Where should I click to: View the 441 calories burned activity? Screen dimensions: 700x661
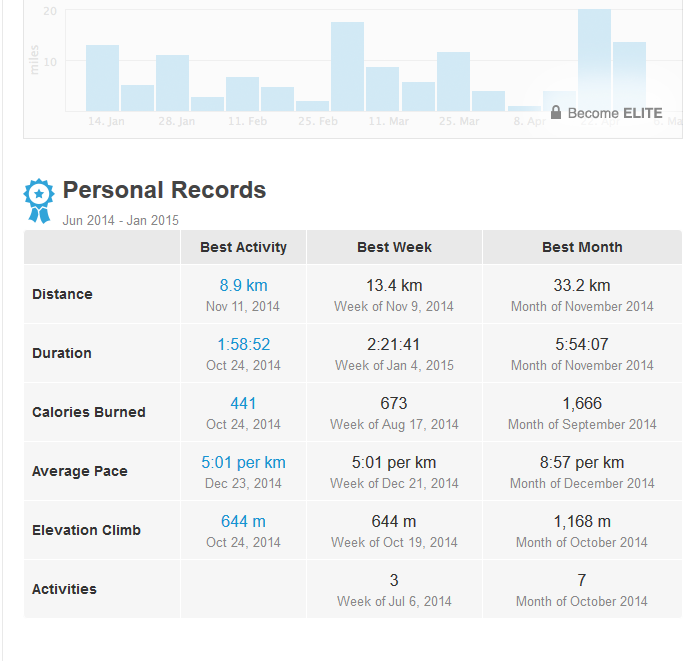coord(243,403)
